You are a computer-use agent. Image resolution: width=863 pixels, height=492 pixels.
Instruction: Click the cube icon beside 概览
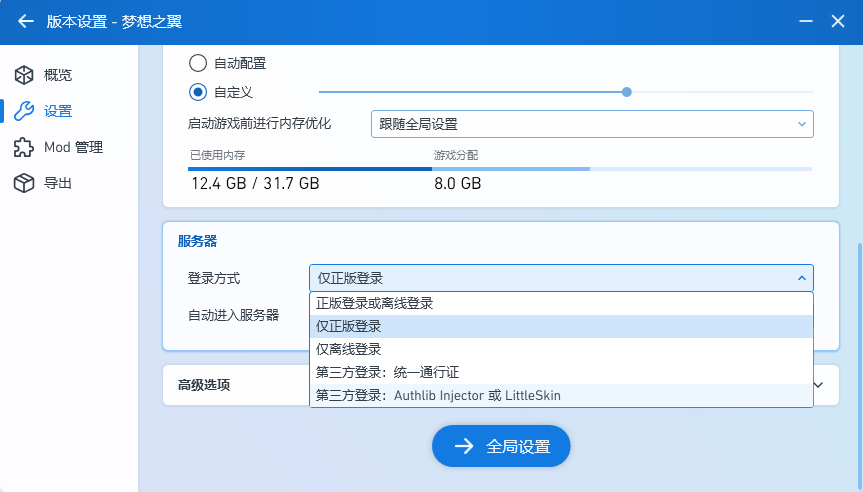click(24, 75)
